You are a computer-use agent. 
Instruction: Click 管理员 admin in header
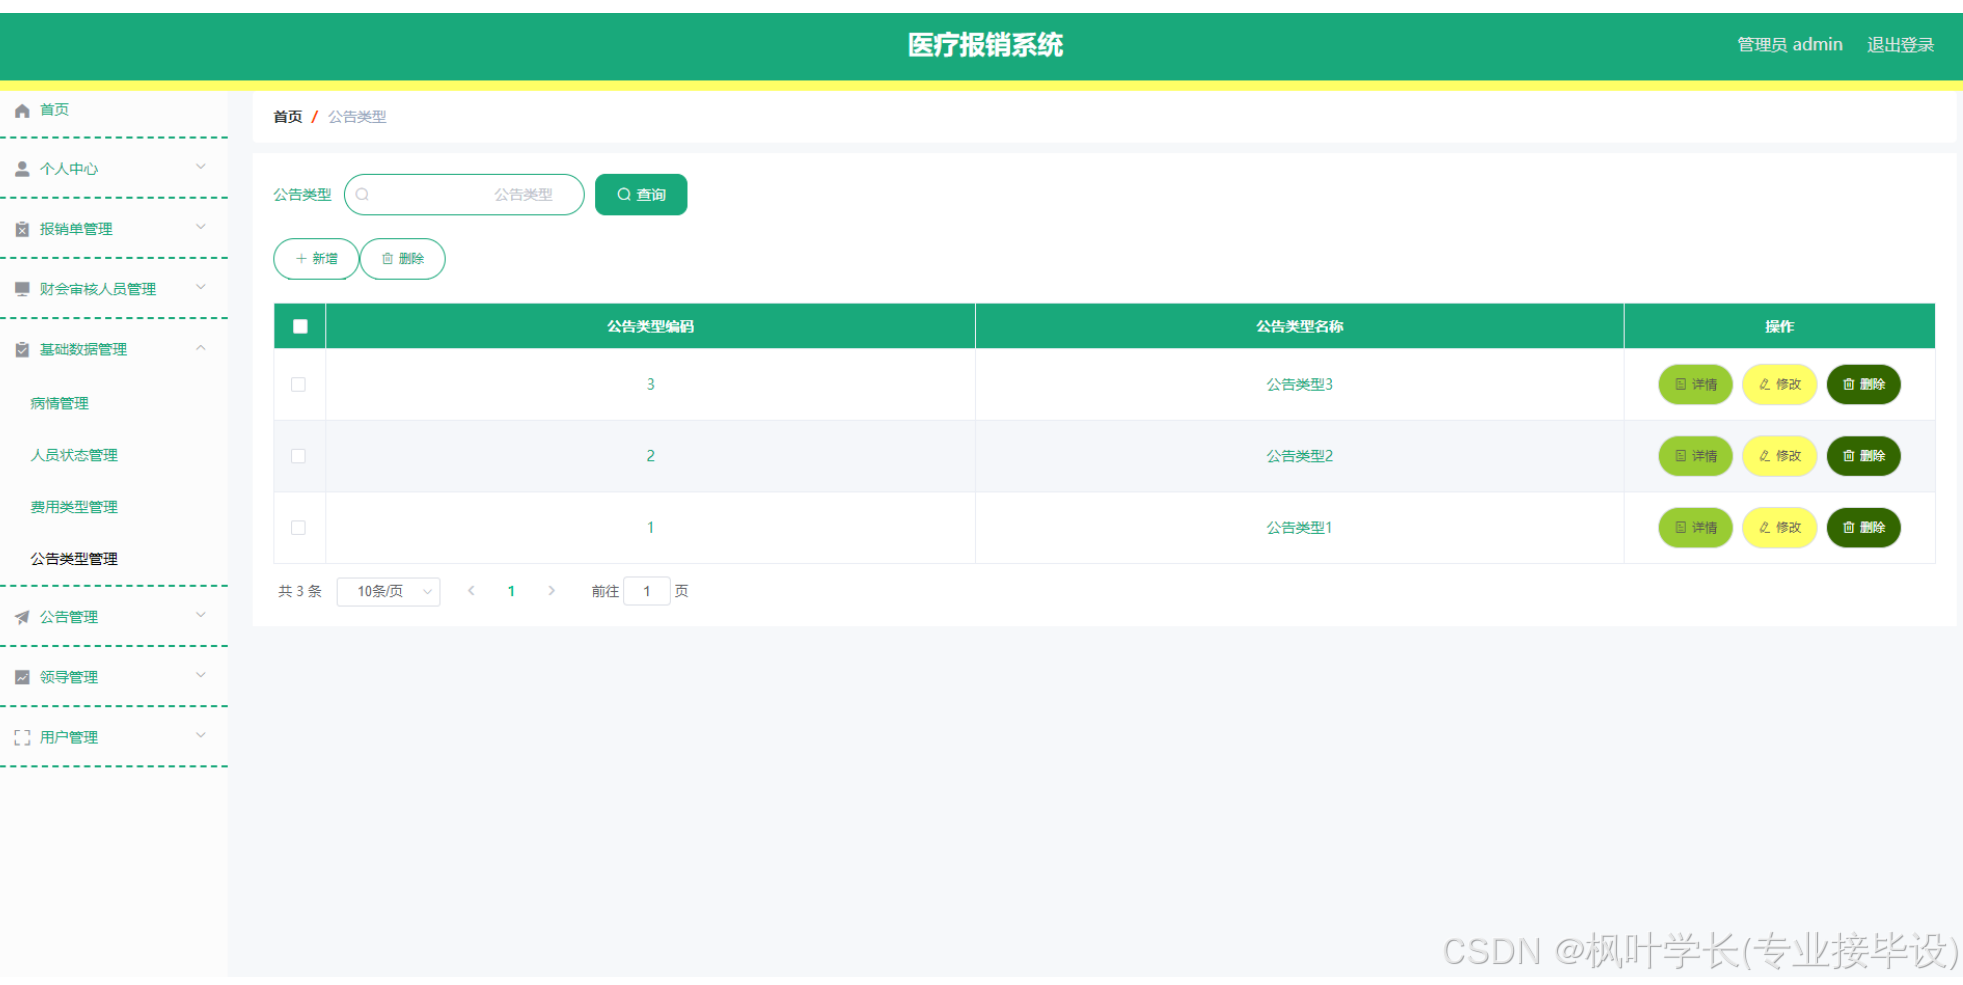pyautogui.click(x=1789, y=45)
